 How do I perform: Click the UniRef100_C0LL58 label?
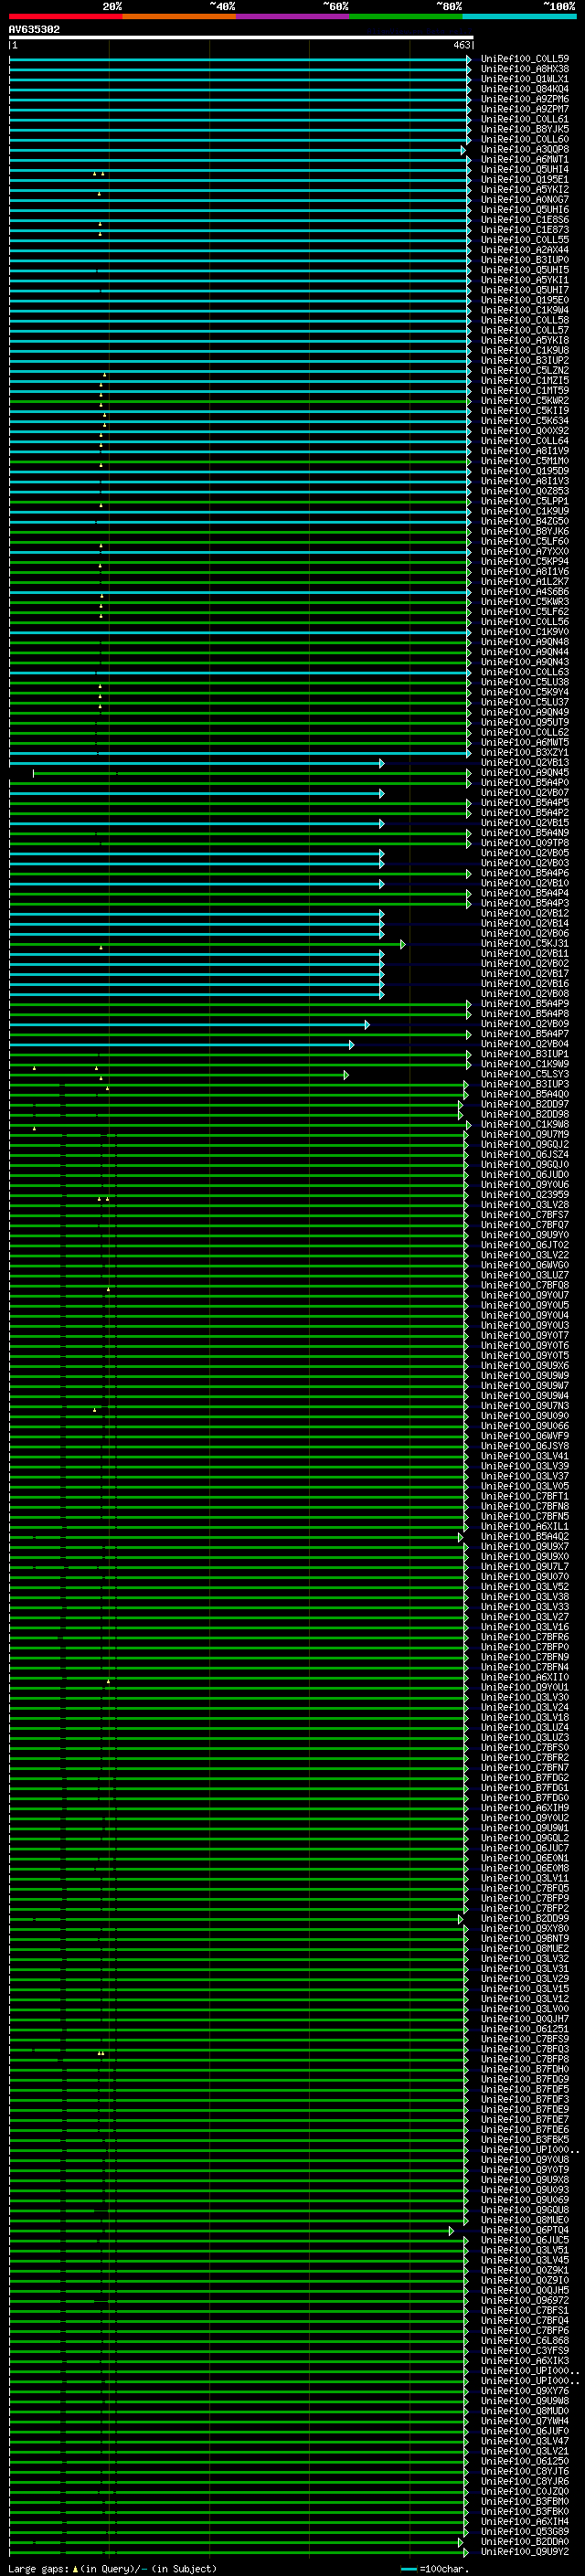pos(524,320)
